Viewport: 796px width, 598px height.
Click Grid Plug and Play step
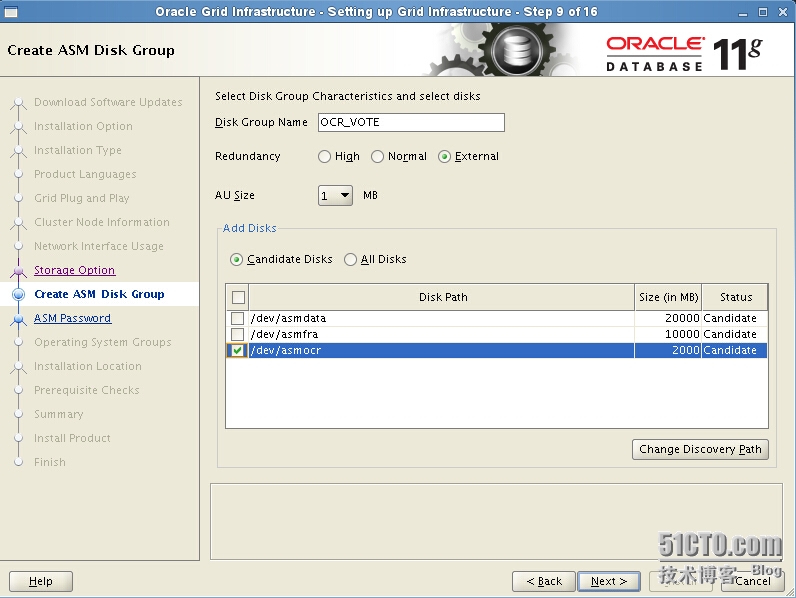[x=82, y=198]
